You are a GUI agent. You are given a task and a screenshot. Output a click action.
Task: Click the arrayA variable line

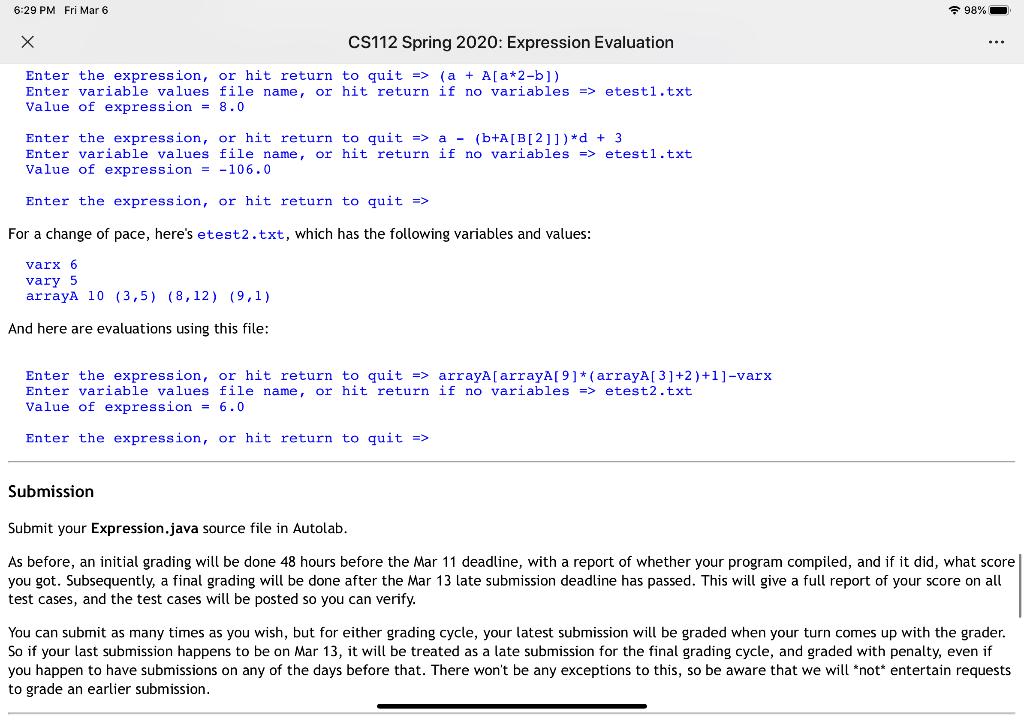pyautogui.click(x=148, y=295)
